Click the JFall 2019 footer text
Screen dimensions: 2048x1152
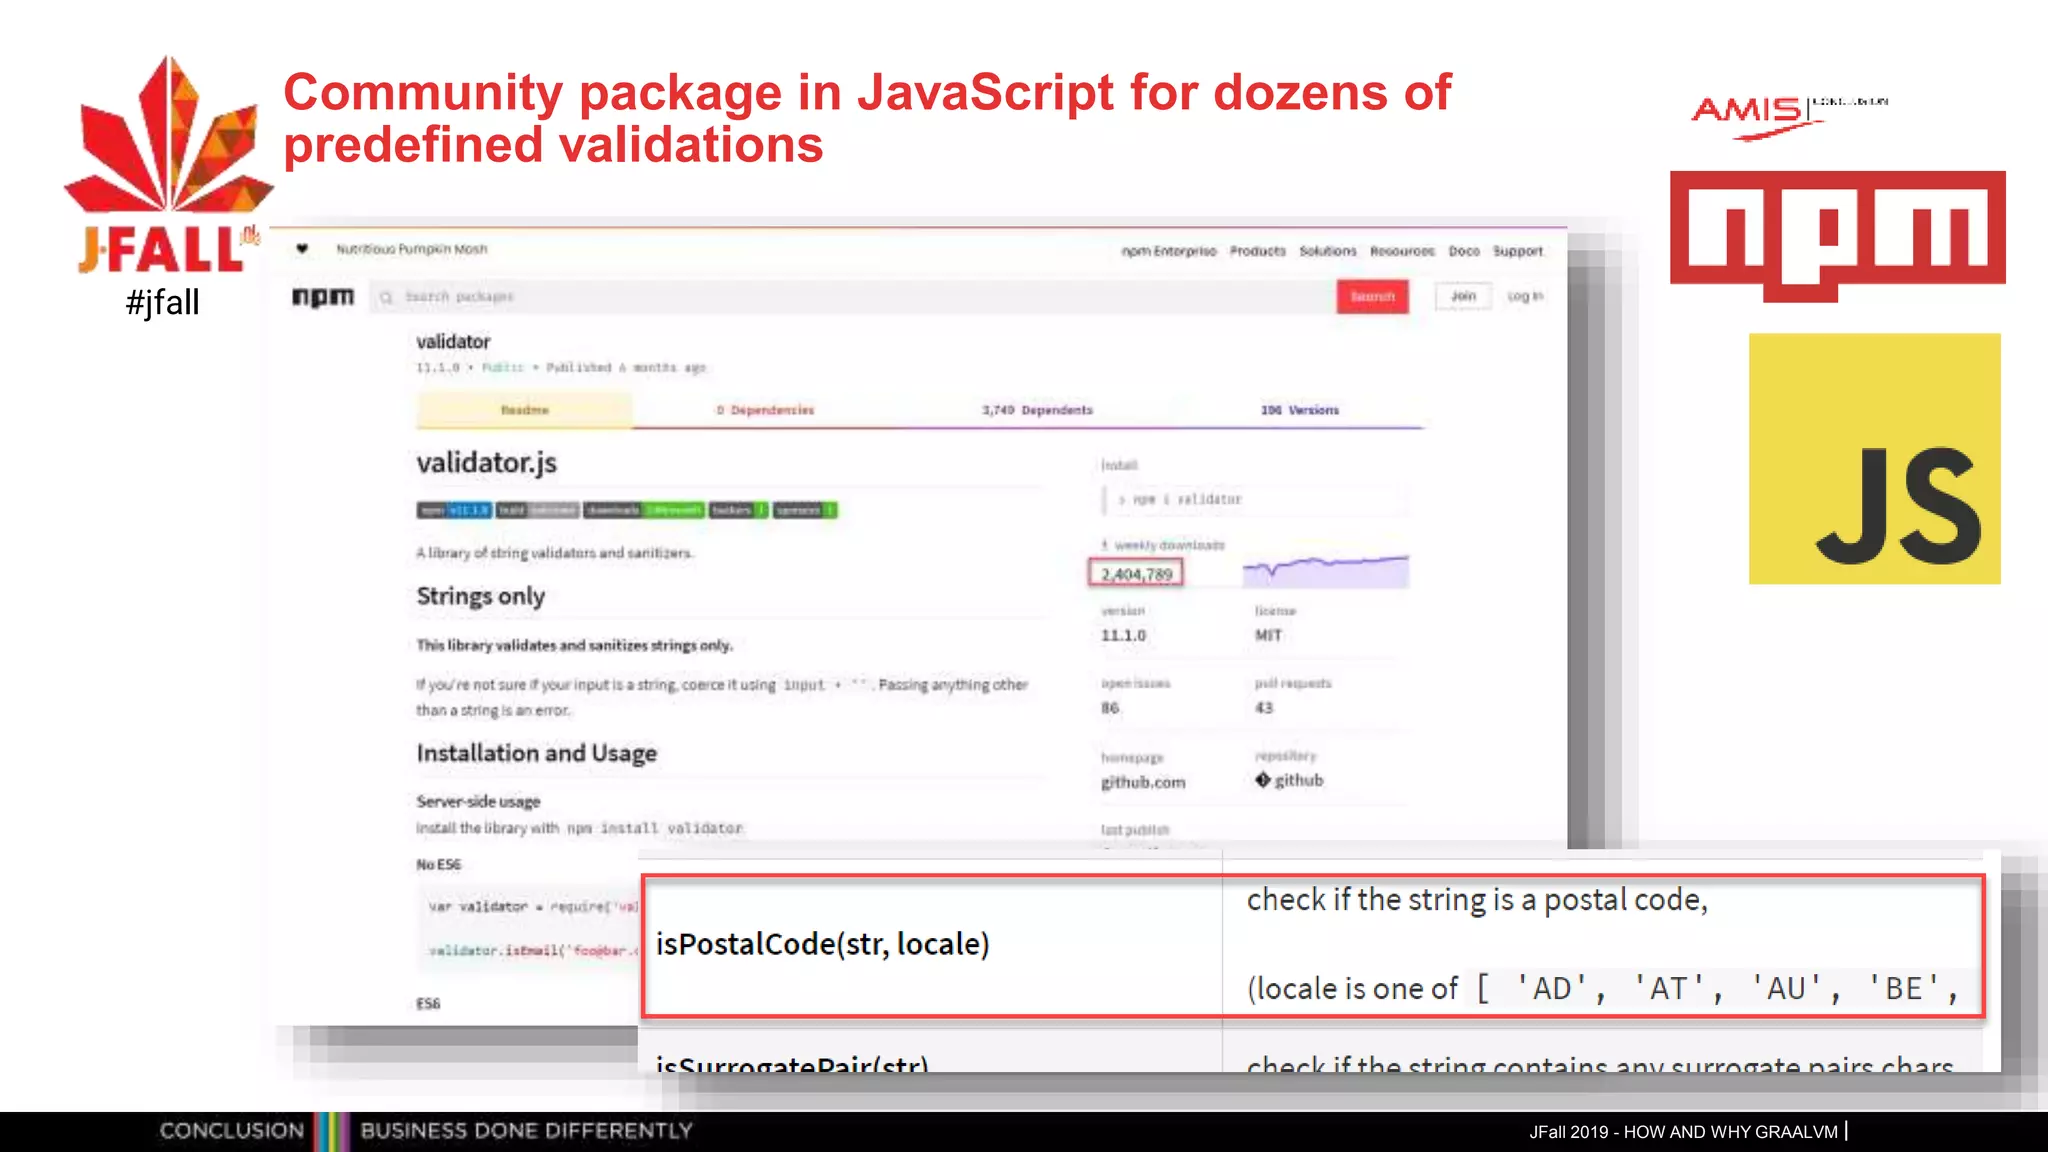(1683, 1132)
